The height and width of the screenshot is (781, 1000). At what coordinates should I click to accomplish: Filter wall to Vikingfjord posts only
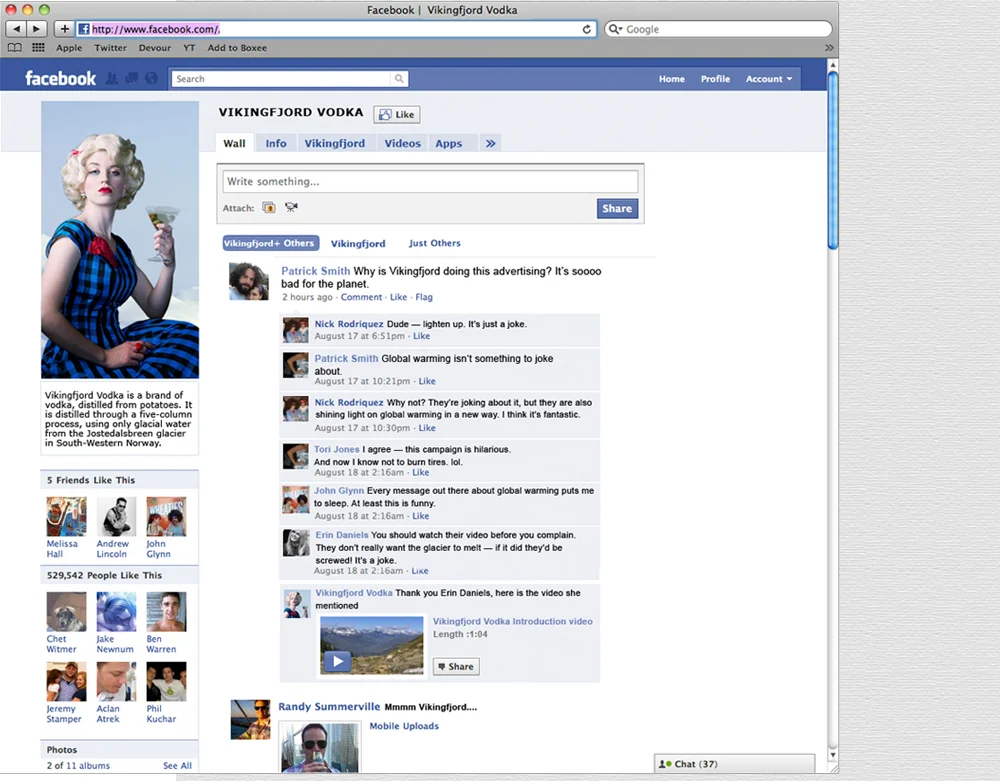click(x=358, y=244)
